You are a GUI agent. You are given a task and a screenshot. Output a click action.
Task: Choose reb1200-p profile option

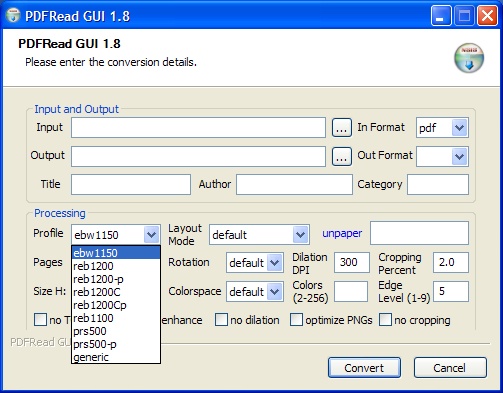tap(116, 279)
